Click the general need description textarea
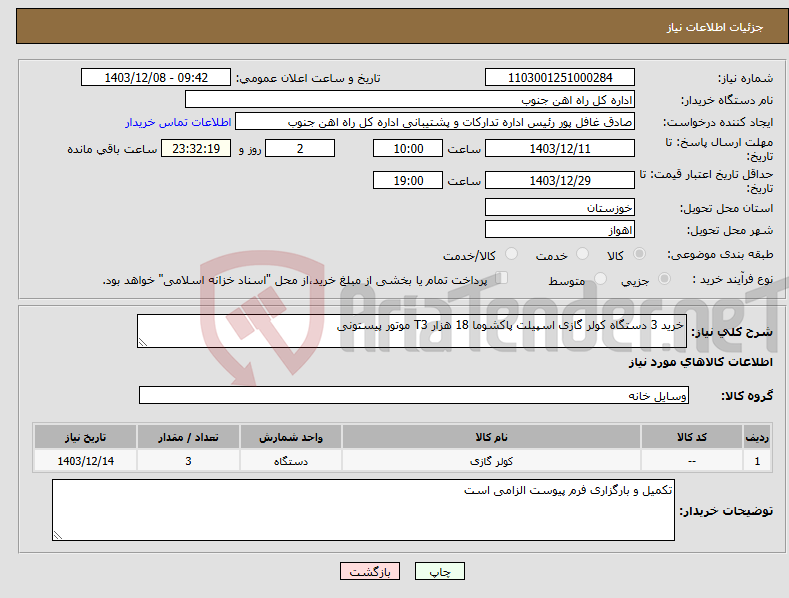 point(412,331)
